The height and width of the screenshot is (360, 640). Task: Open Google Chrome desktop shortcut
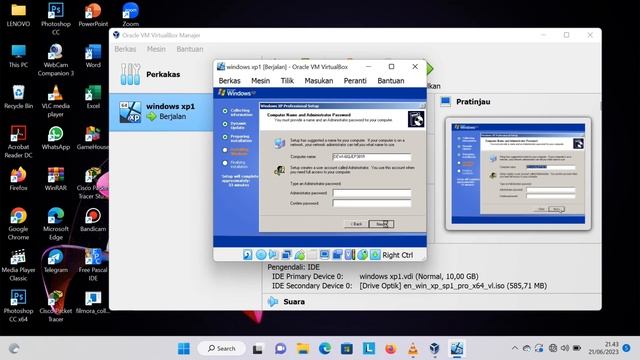(x=18, y=224)
